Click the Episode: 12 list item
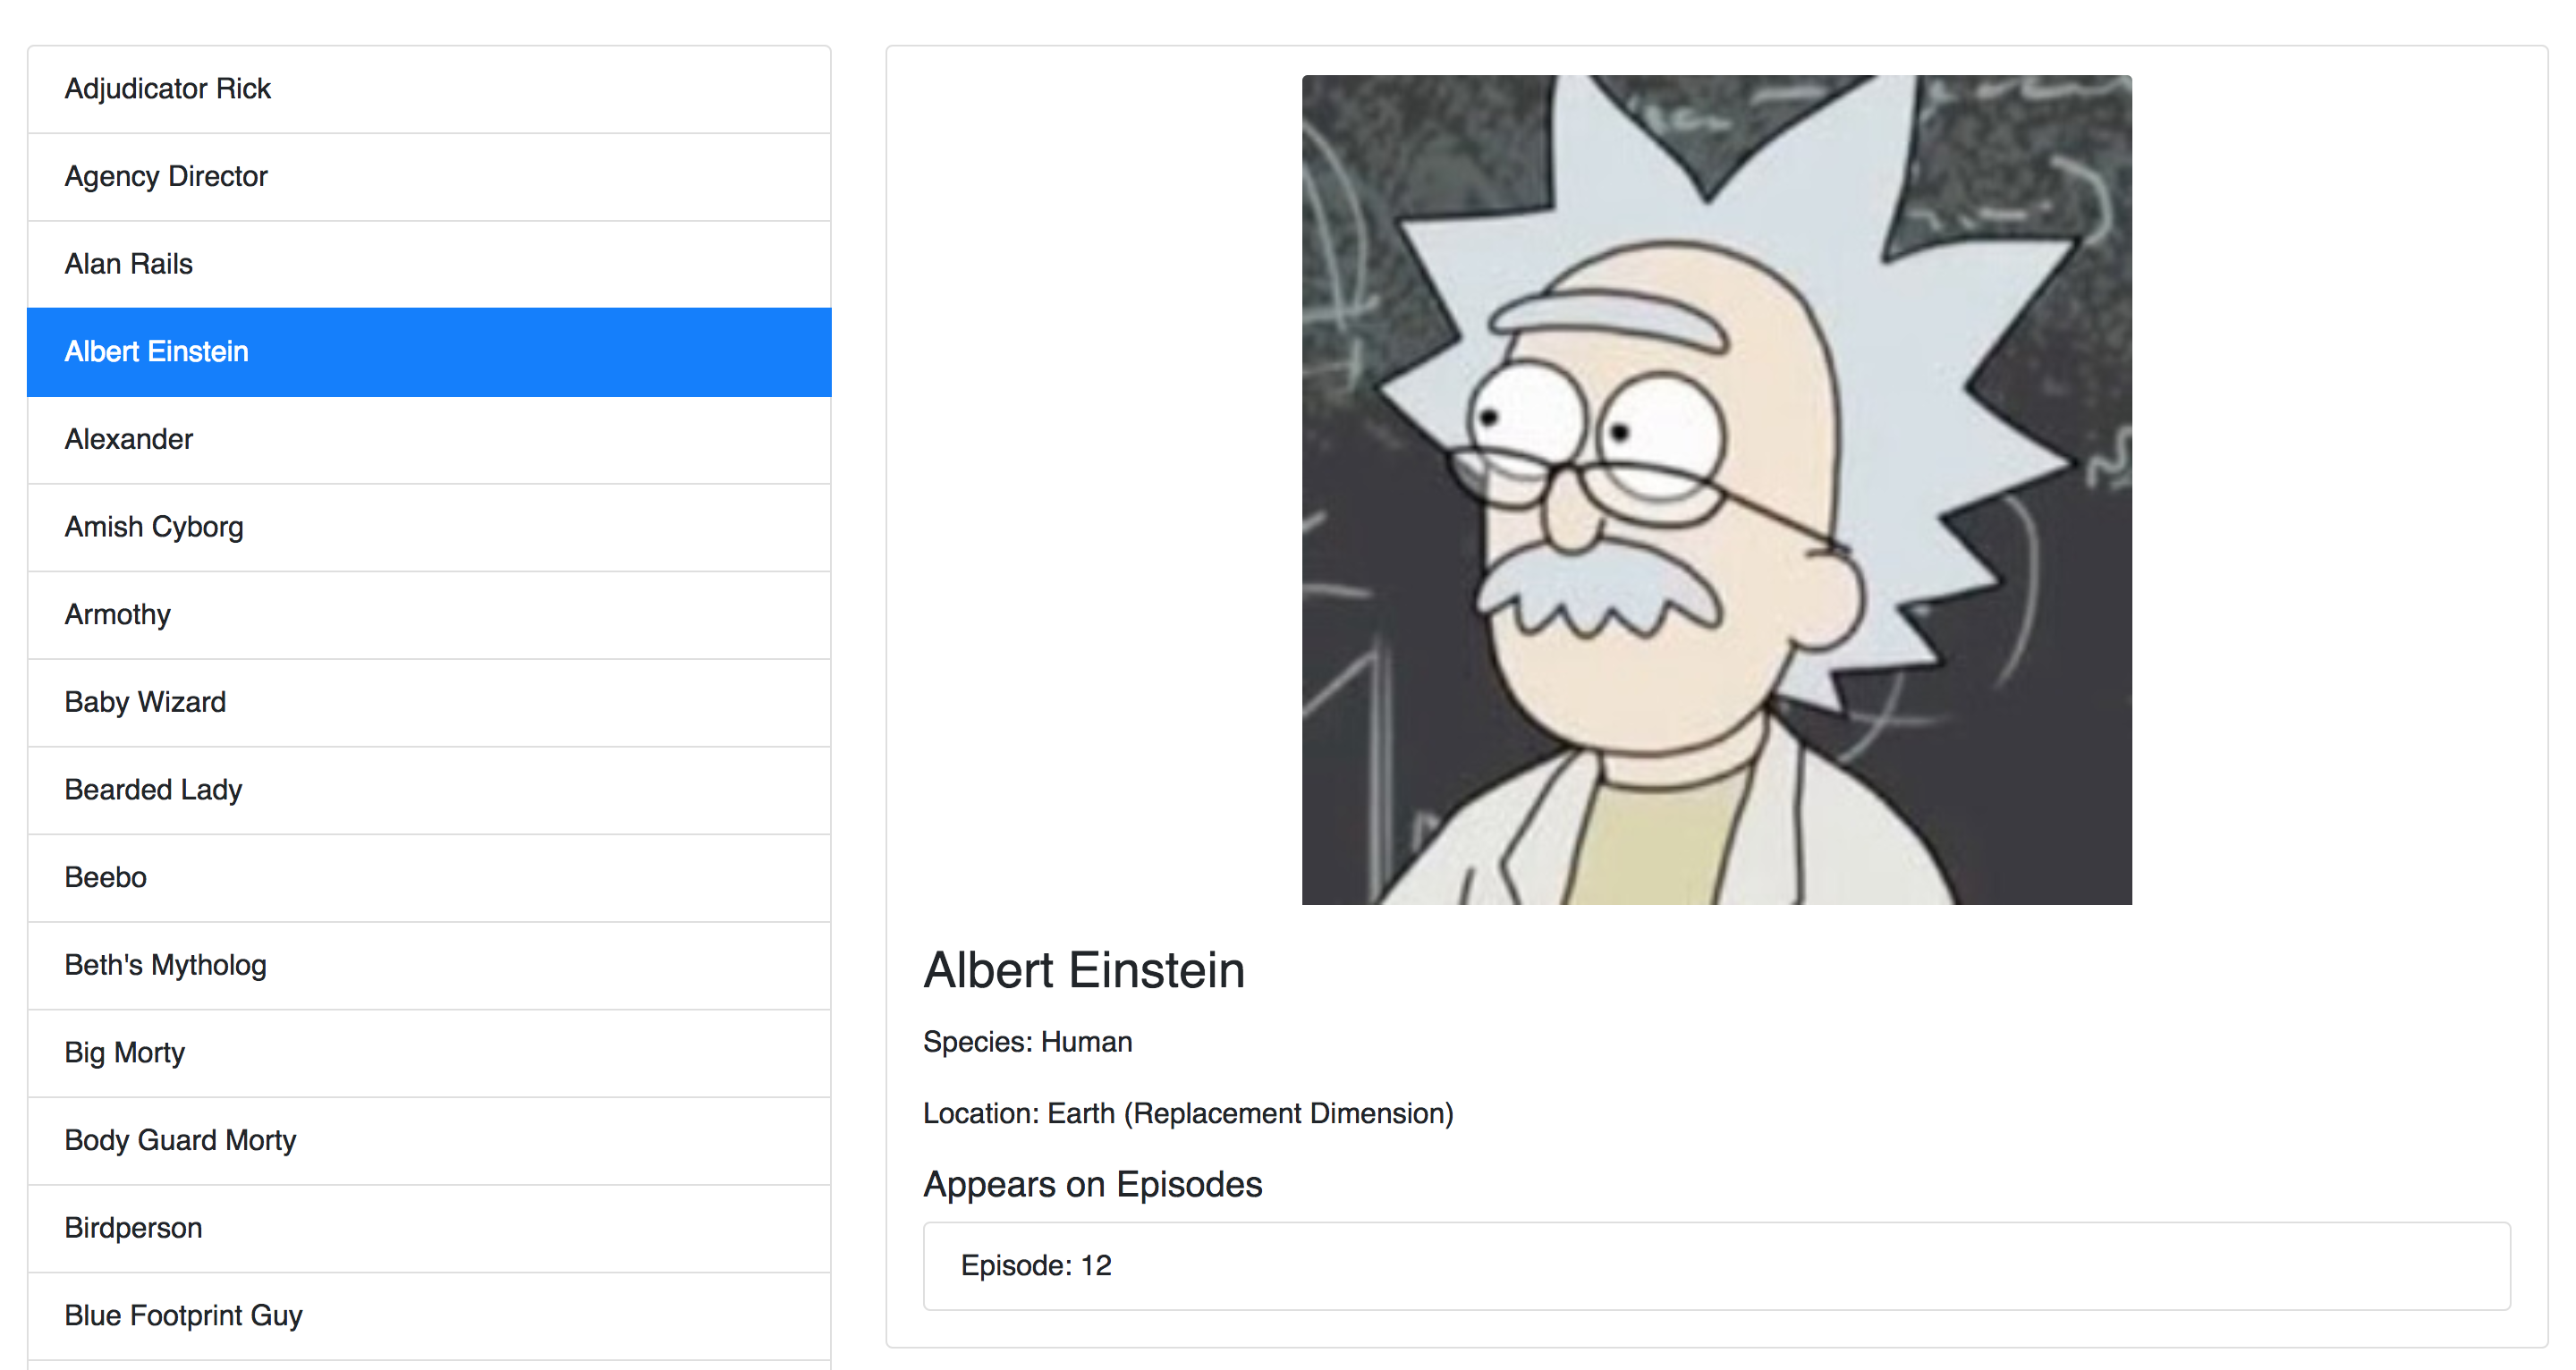This screenshot has width=2576, height=1370. click(x=1716, y=1266)
